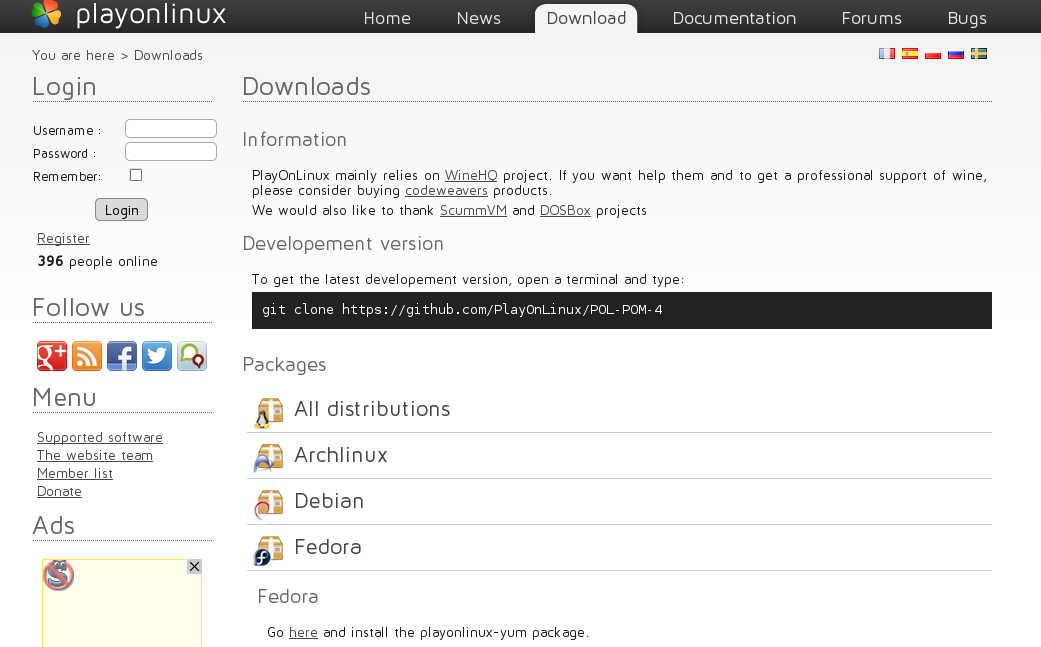Click the 'You are here > Downloads' breadcrumb

tap(118, 56)
